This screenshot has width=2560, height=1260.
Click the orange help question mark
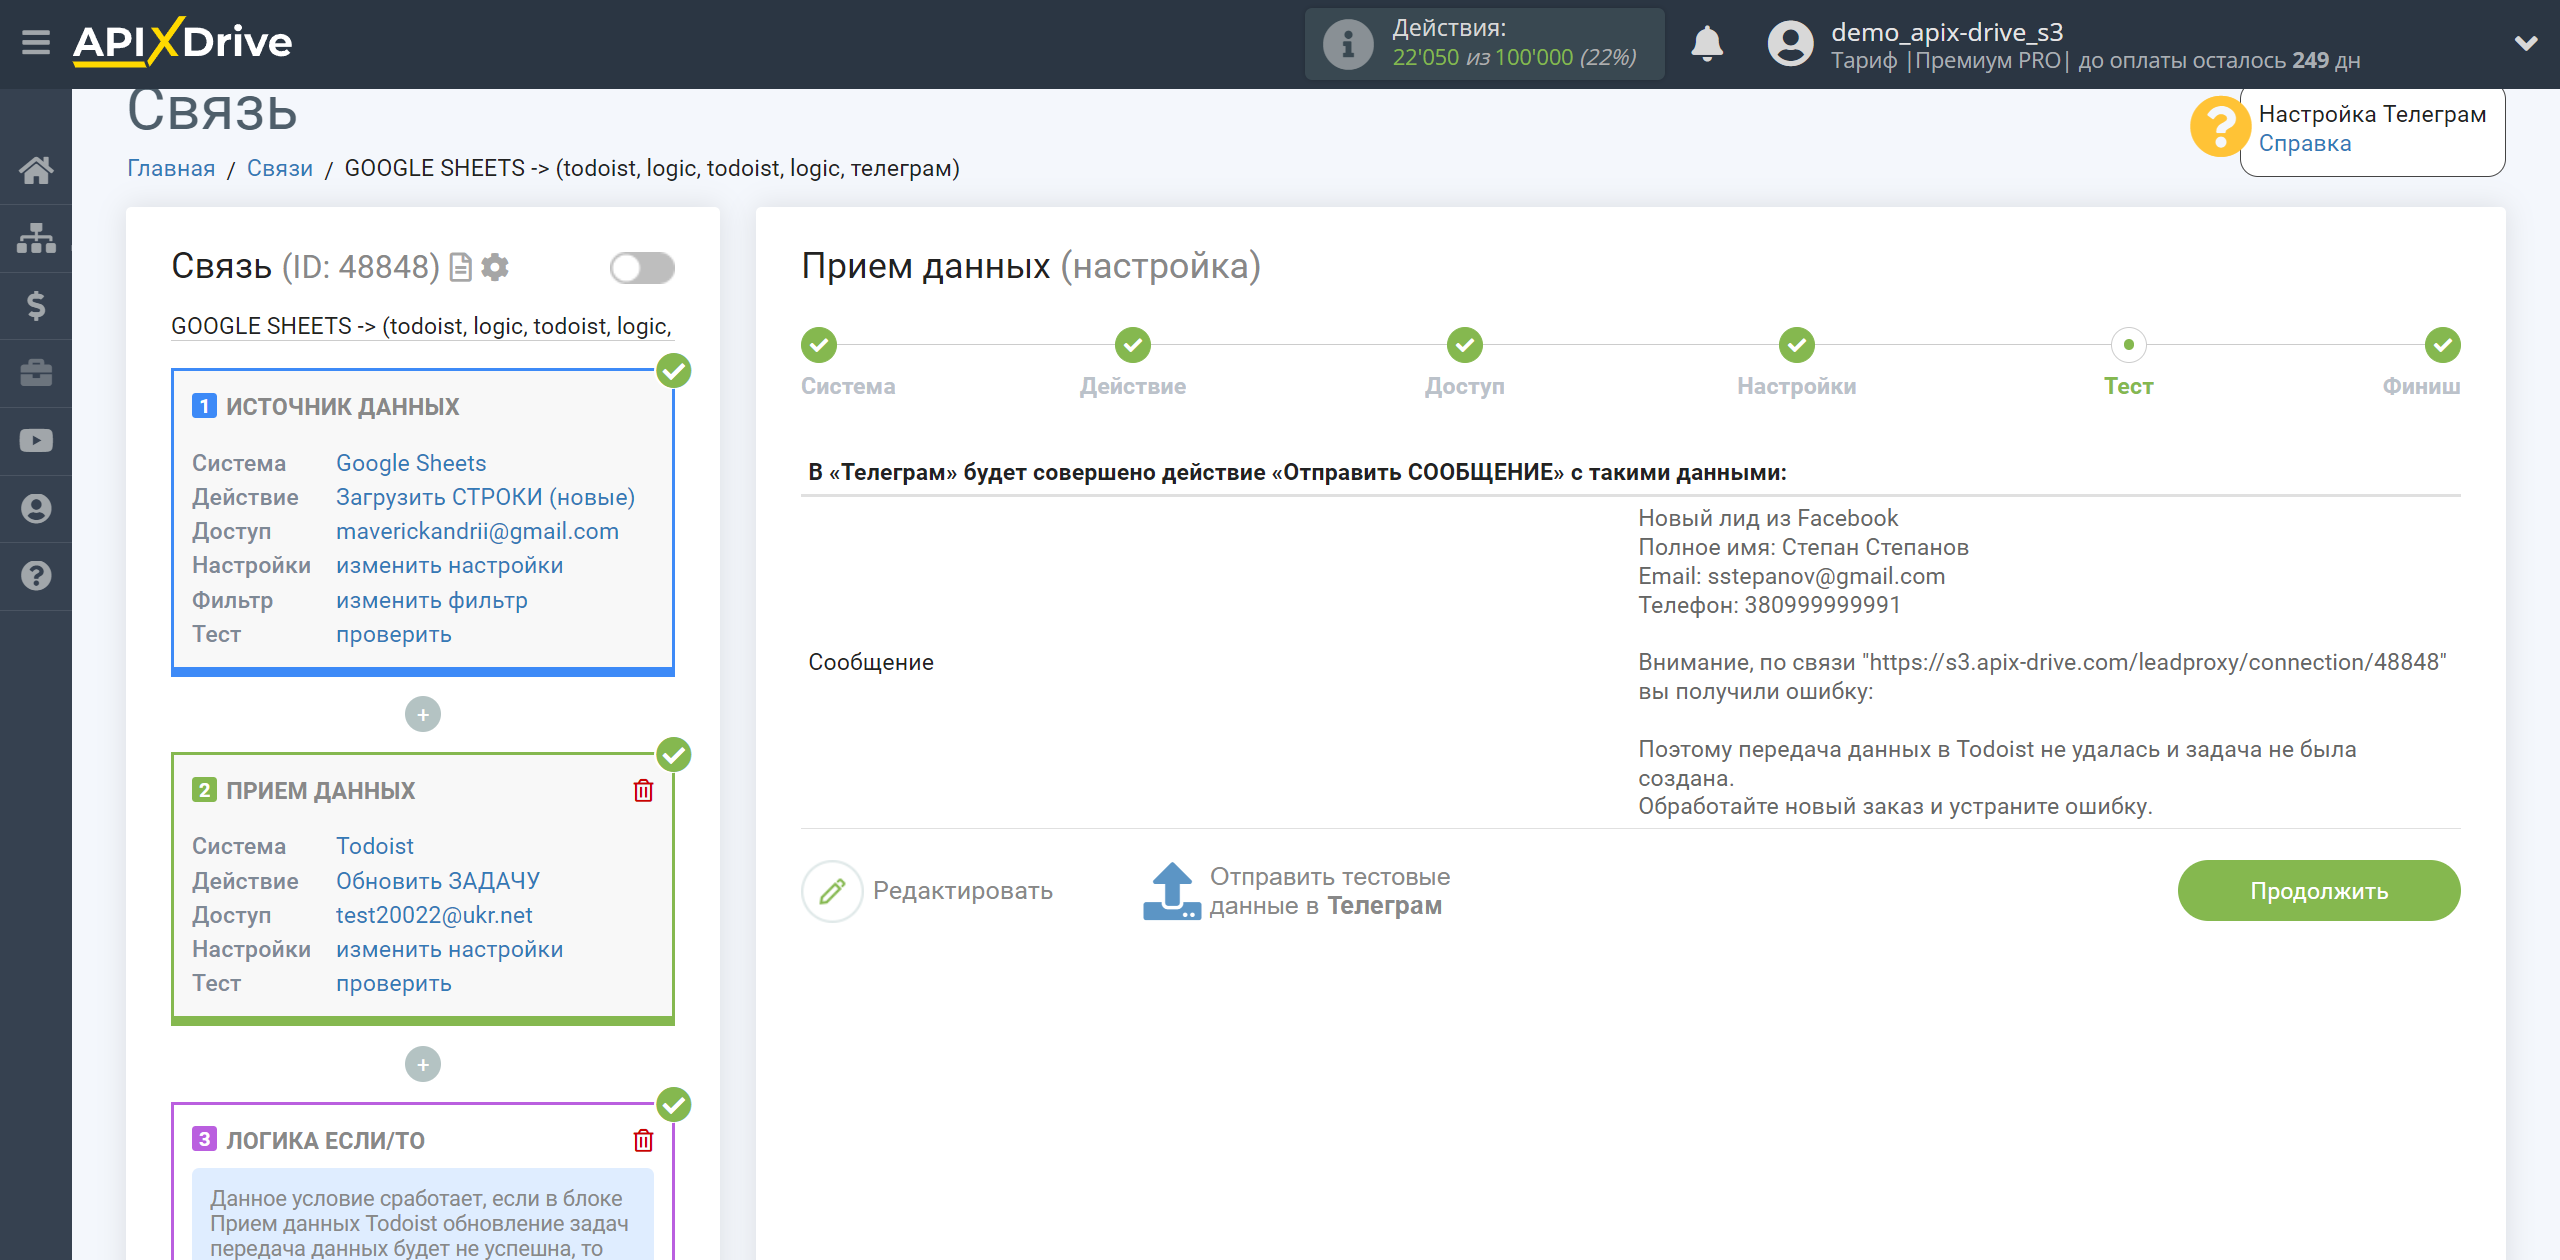pyautogui.click(x=2219, y=127)
